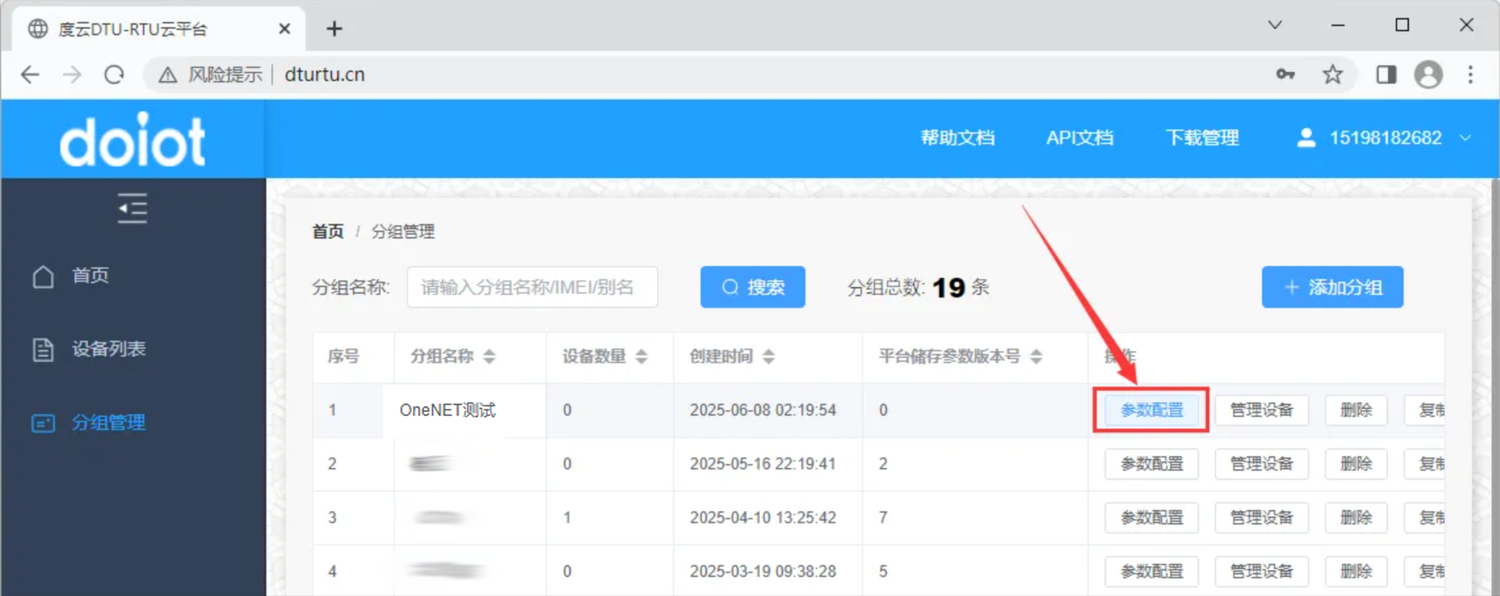Open 首页 from the sidebar home icon
This screenshot has height=596, width=1500.
[x=42, y=275]
